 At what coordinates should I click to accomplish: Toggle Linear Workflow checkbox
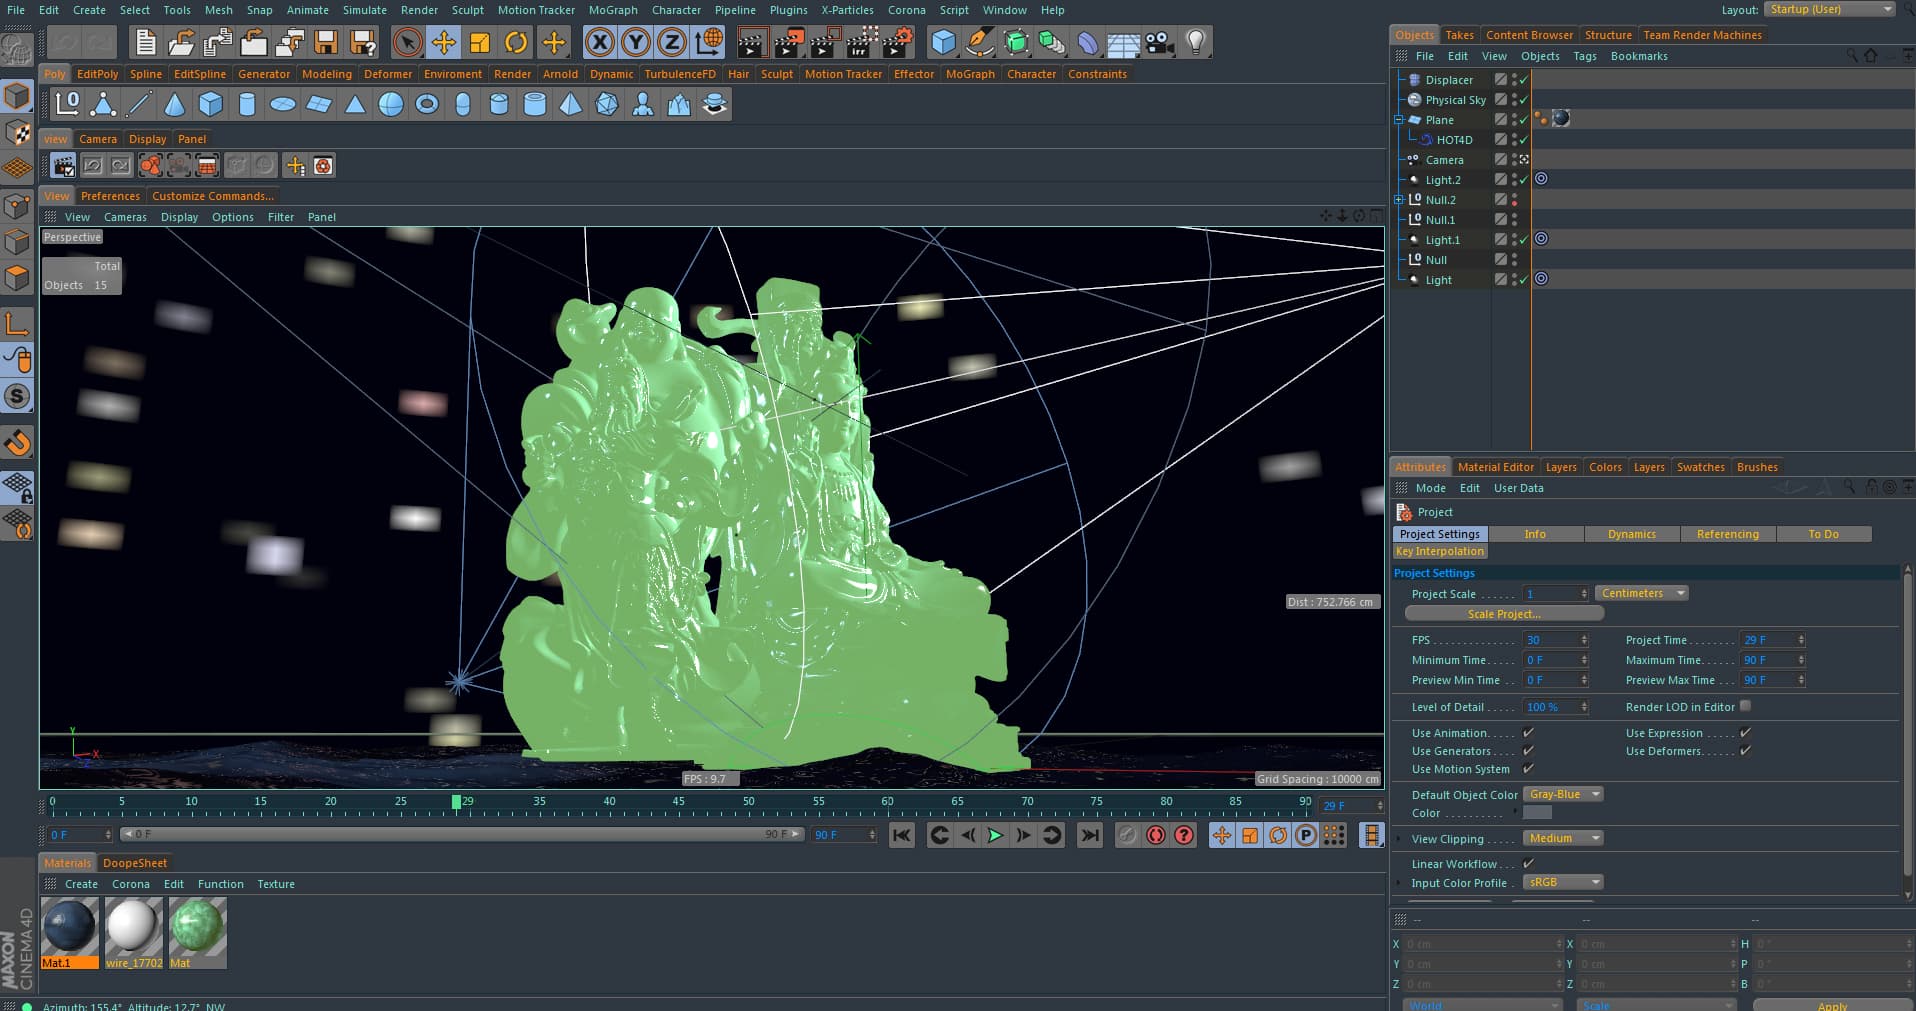pyautogui.click(x=1528, y=864)
